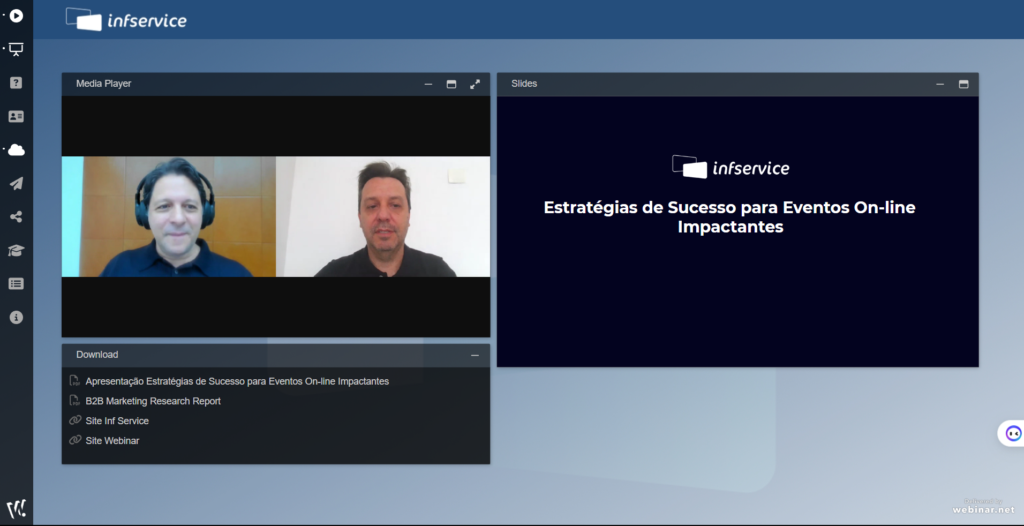The width and height of the screenshot is (1024, 526).
Task: Maximize the Media Player panel
Action: [451, 84]
